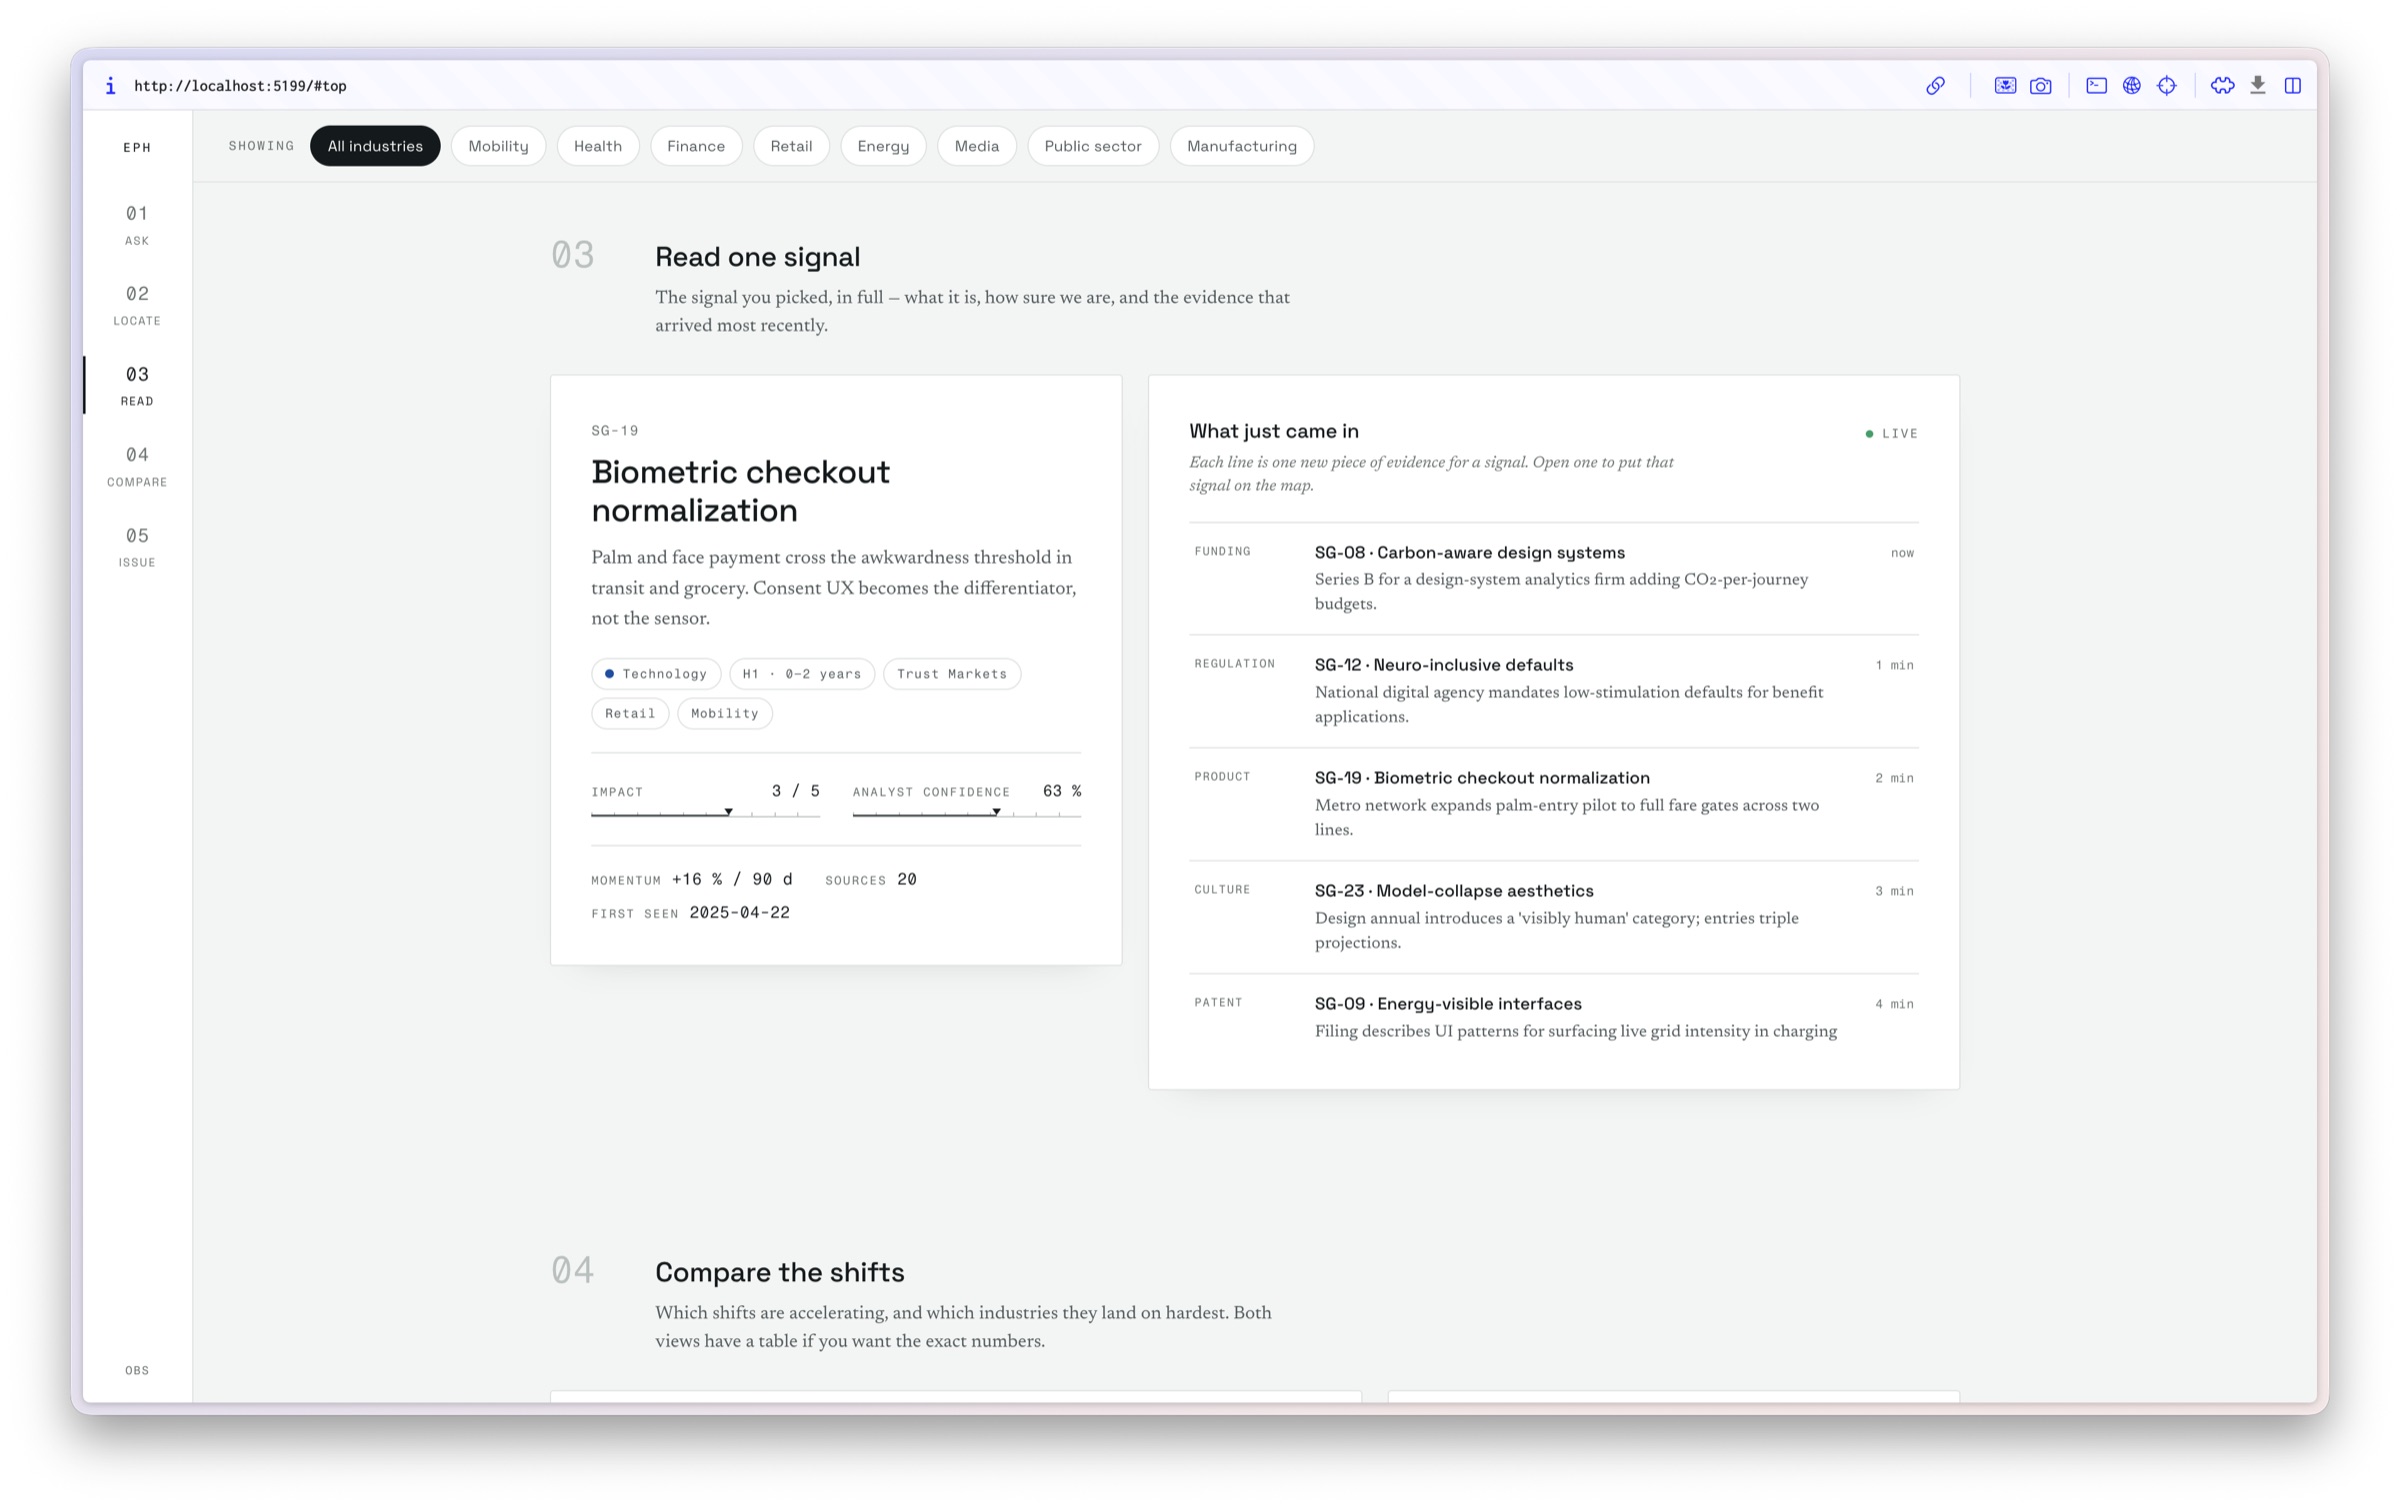Click the copy link icon in toolbar
This screenshot has width=2400, height=1508.
[1935, 86]
